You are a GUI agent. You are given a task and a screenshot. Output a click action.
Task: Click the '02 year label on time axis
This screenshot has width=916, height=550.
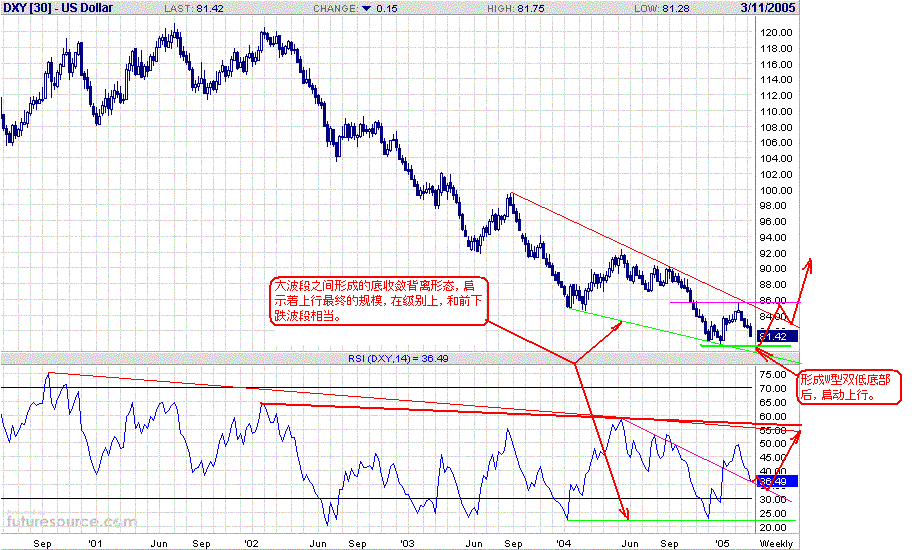click(252, 544)
